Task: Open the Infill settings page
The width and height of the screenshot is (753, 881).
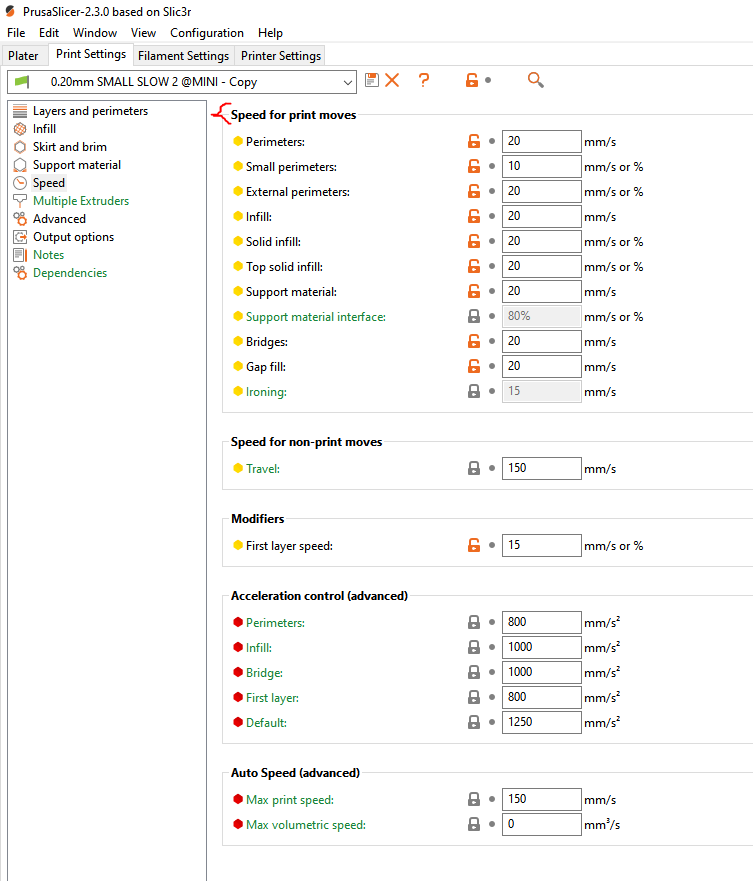Action: [44, 129]
